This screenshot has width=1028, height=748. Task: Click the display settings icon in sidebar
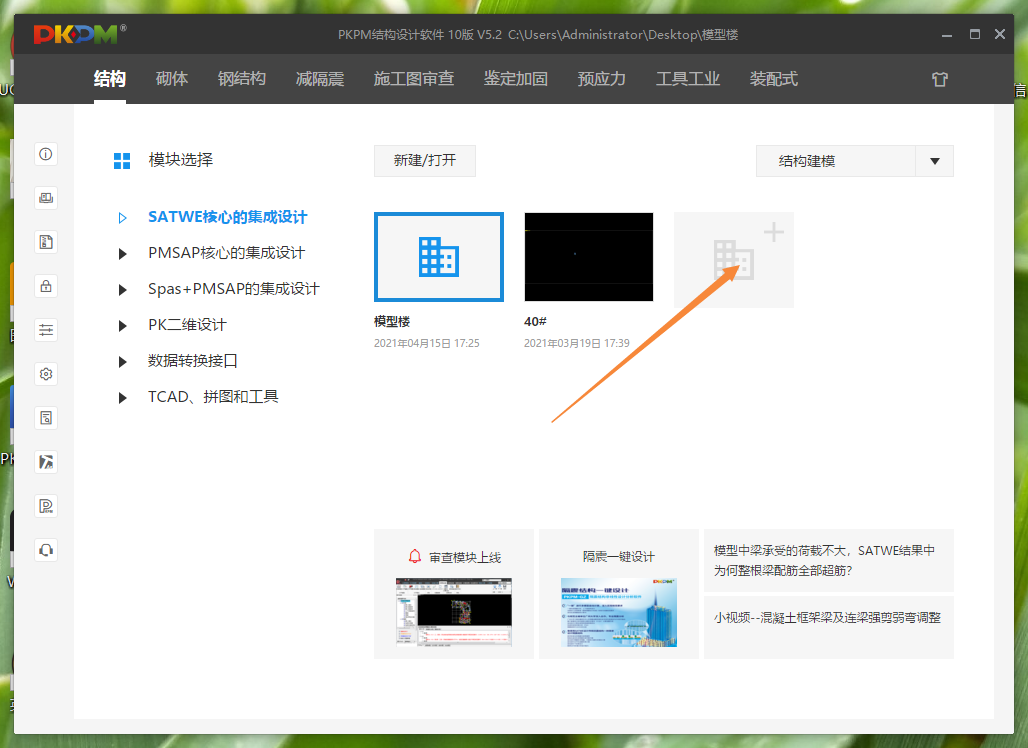pyautogui.click(x=45, y=197)
